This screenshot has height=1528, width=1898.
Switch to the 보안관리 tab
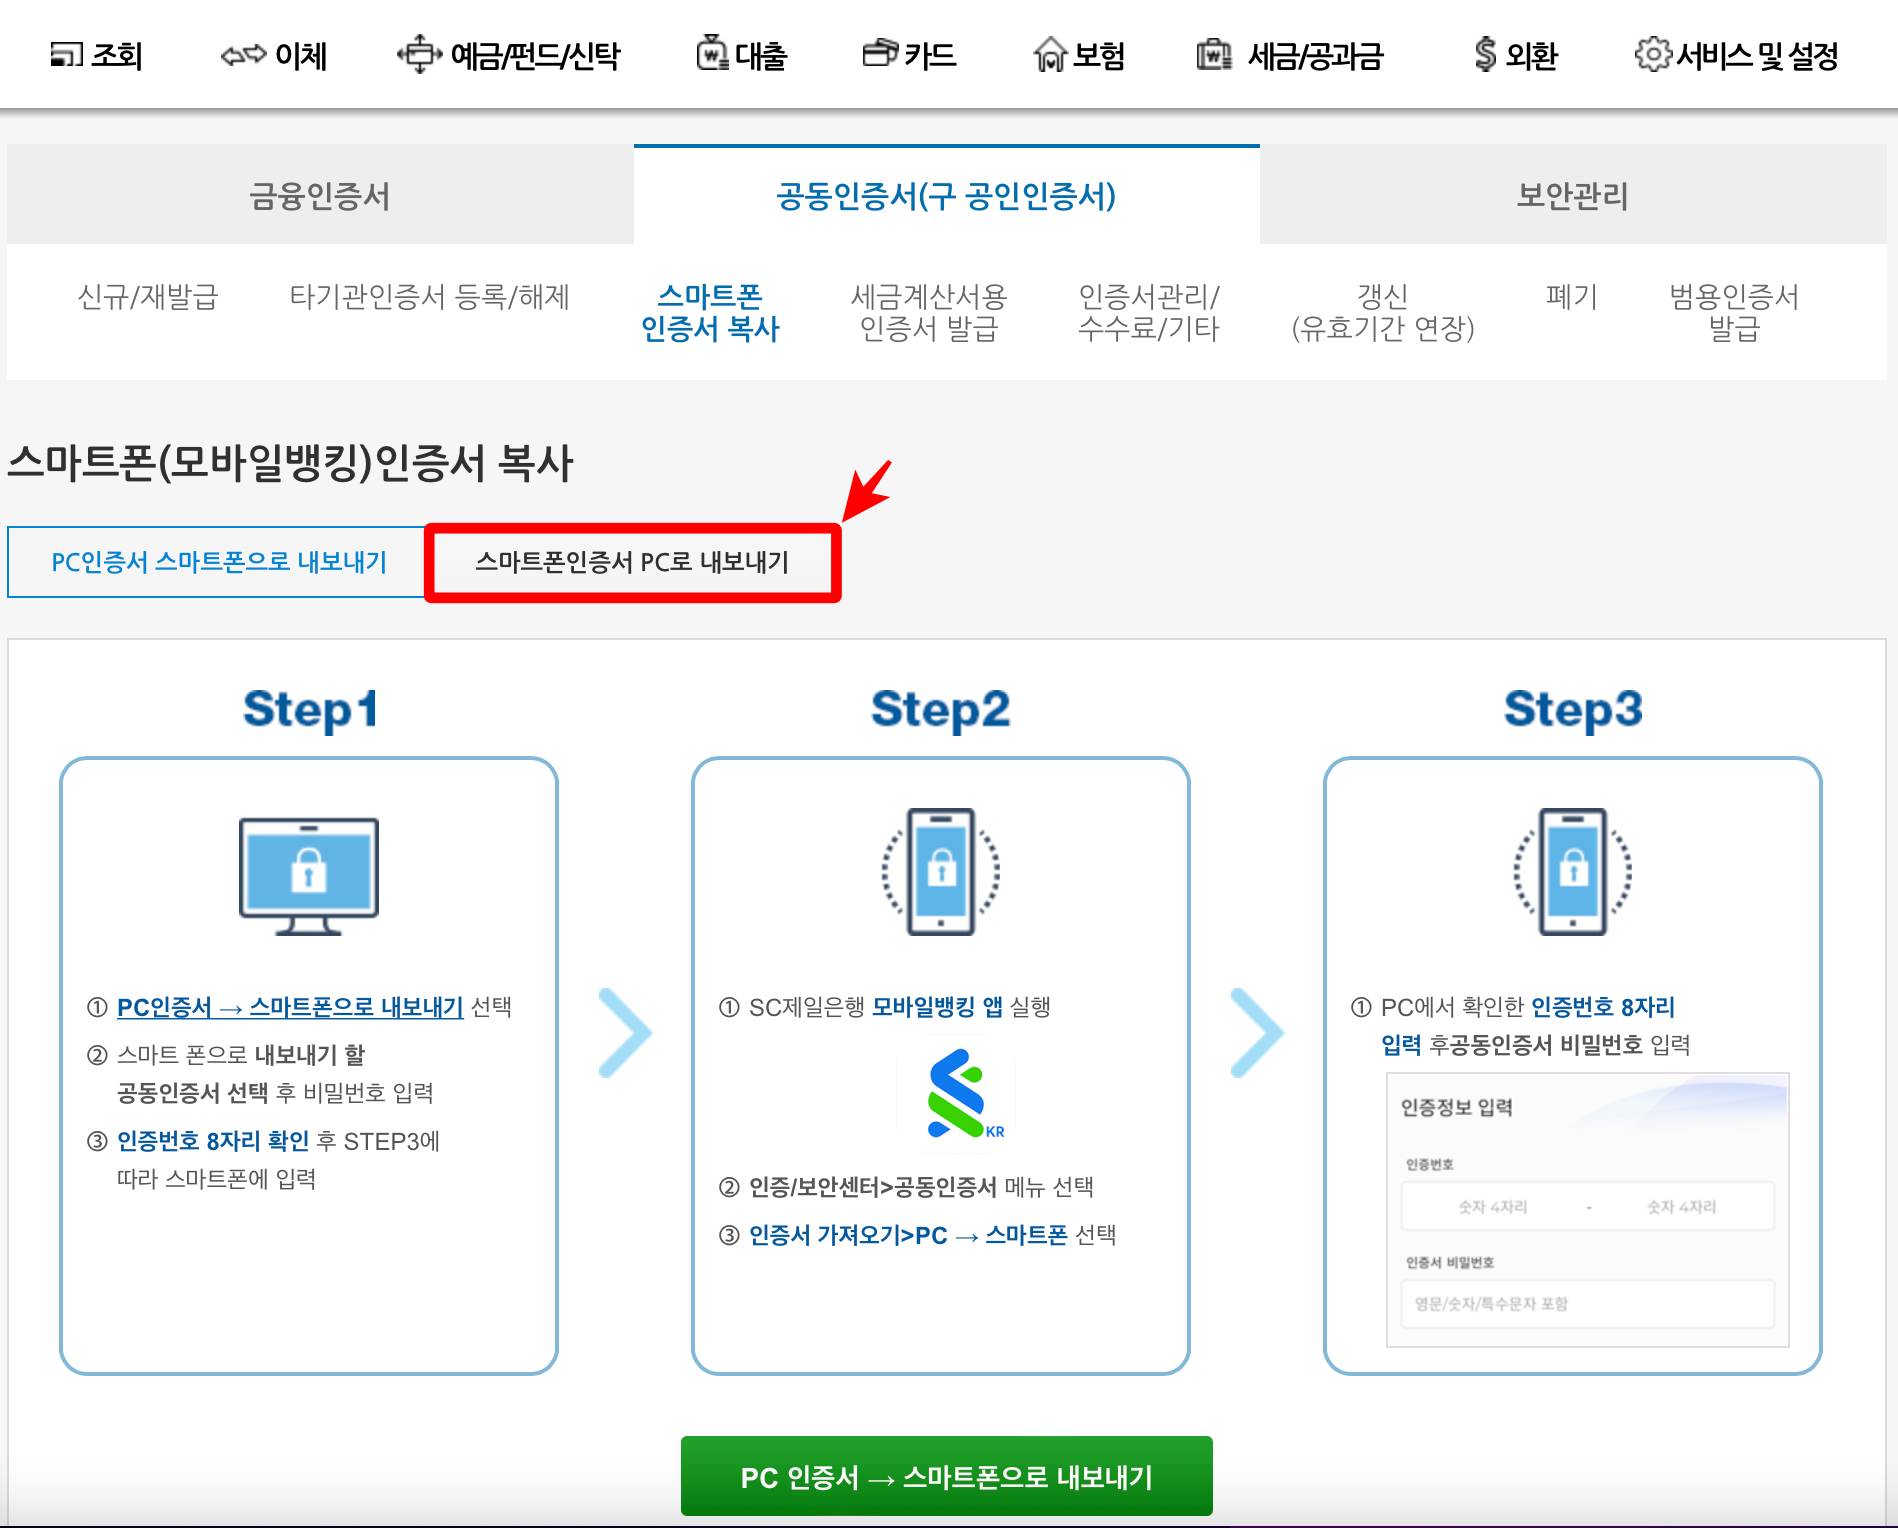pyautogui.click(x=1578, y=196)
